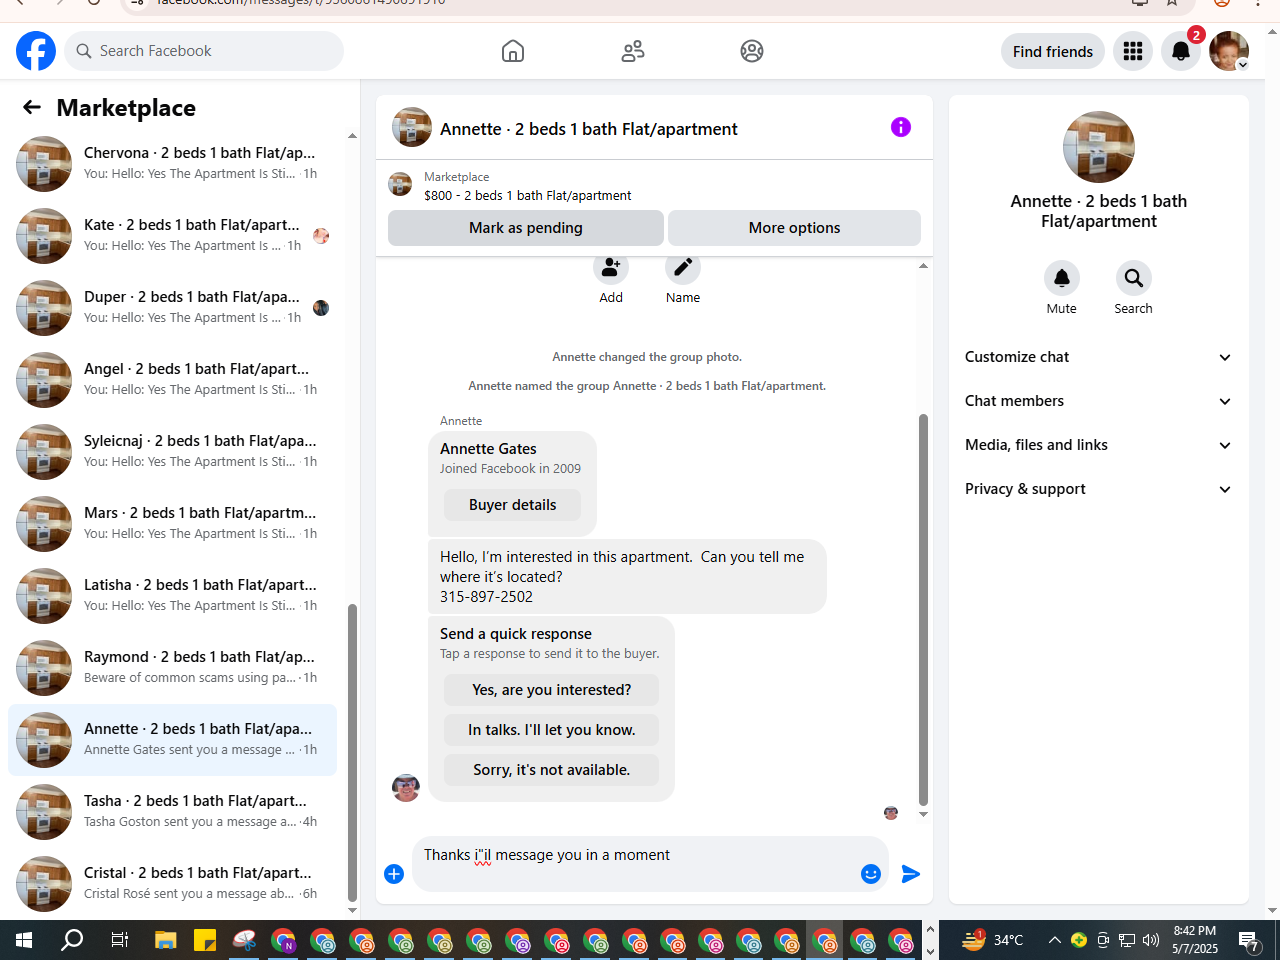Click the chat messages scrollbar

tap(923, 610)
